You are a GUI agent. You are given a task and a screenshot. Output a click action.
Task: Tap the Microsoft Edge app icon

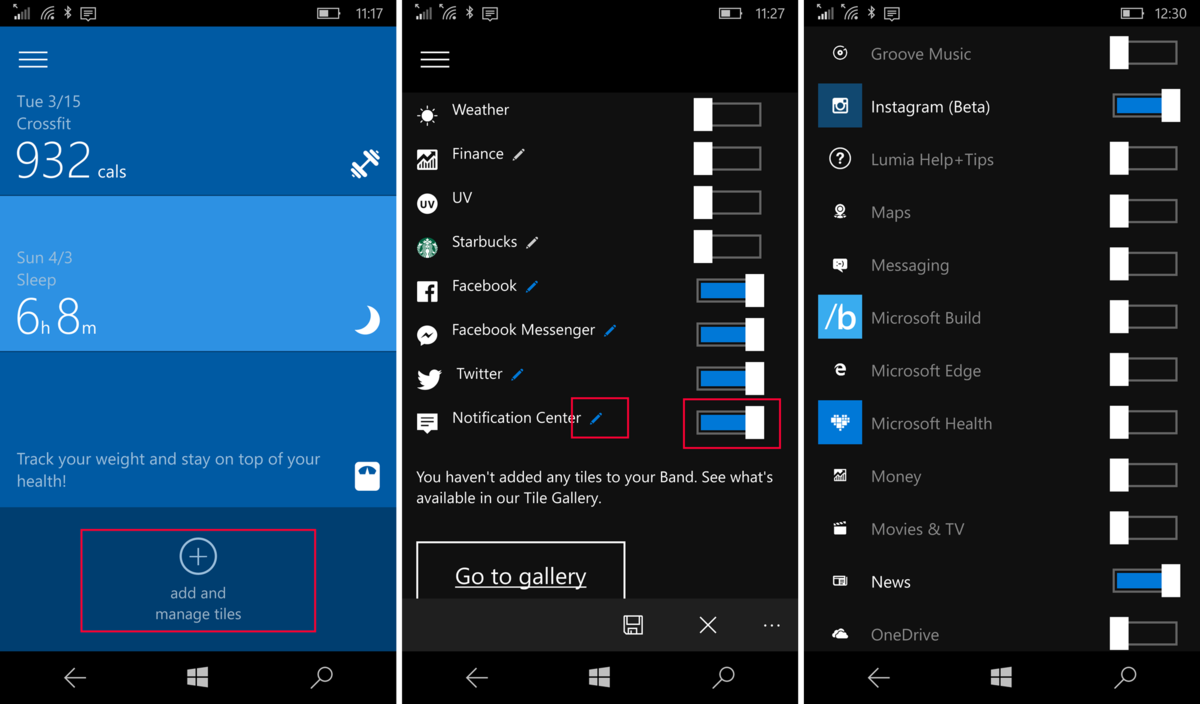pos(840,370)
